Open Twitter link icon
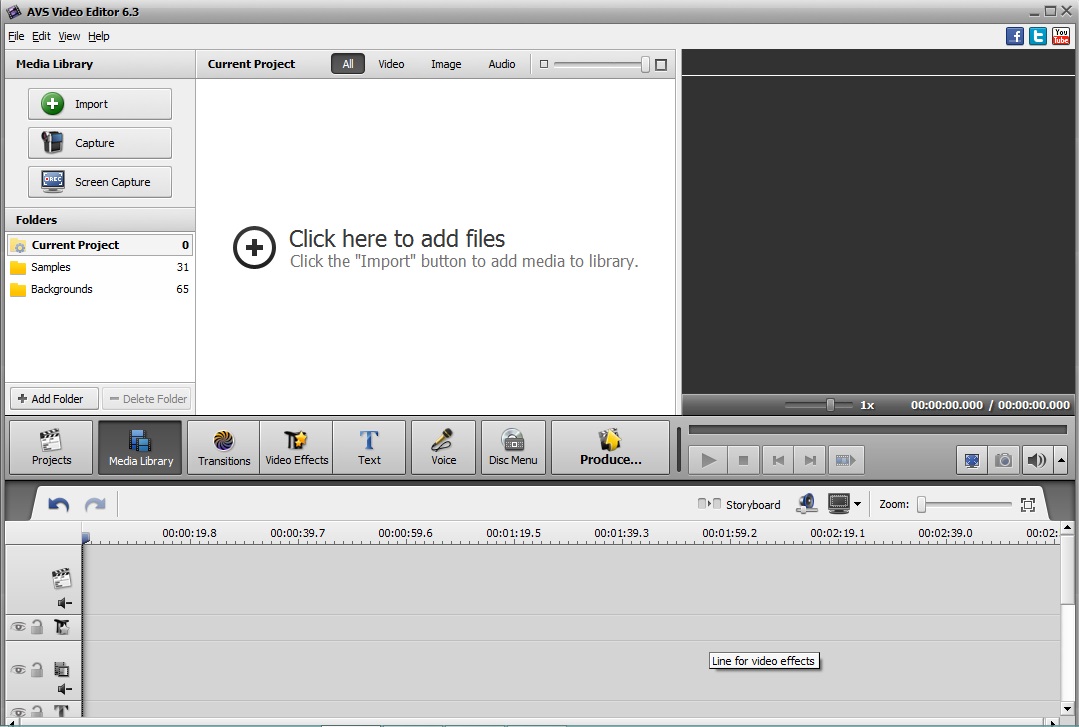This screenshot has height=727, width=1079. coord(1038,36)
